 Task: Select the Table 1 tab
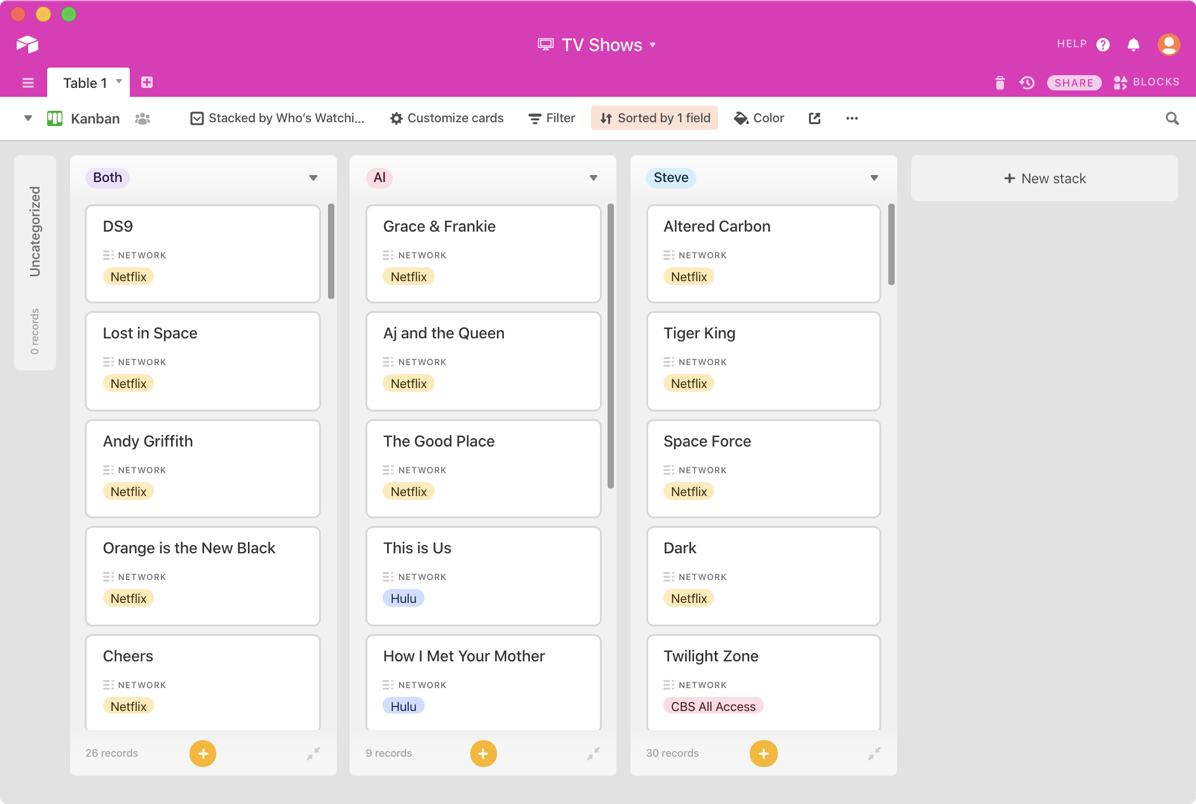click(84, 83)
